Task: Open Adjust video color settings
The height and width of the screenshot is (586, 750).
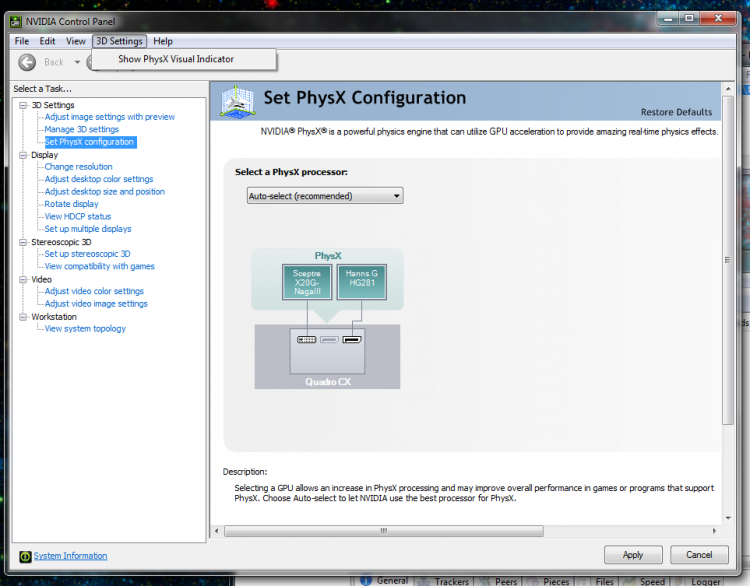Action: click(x=94, y=291)
